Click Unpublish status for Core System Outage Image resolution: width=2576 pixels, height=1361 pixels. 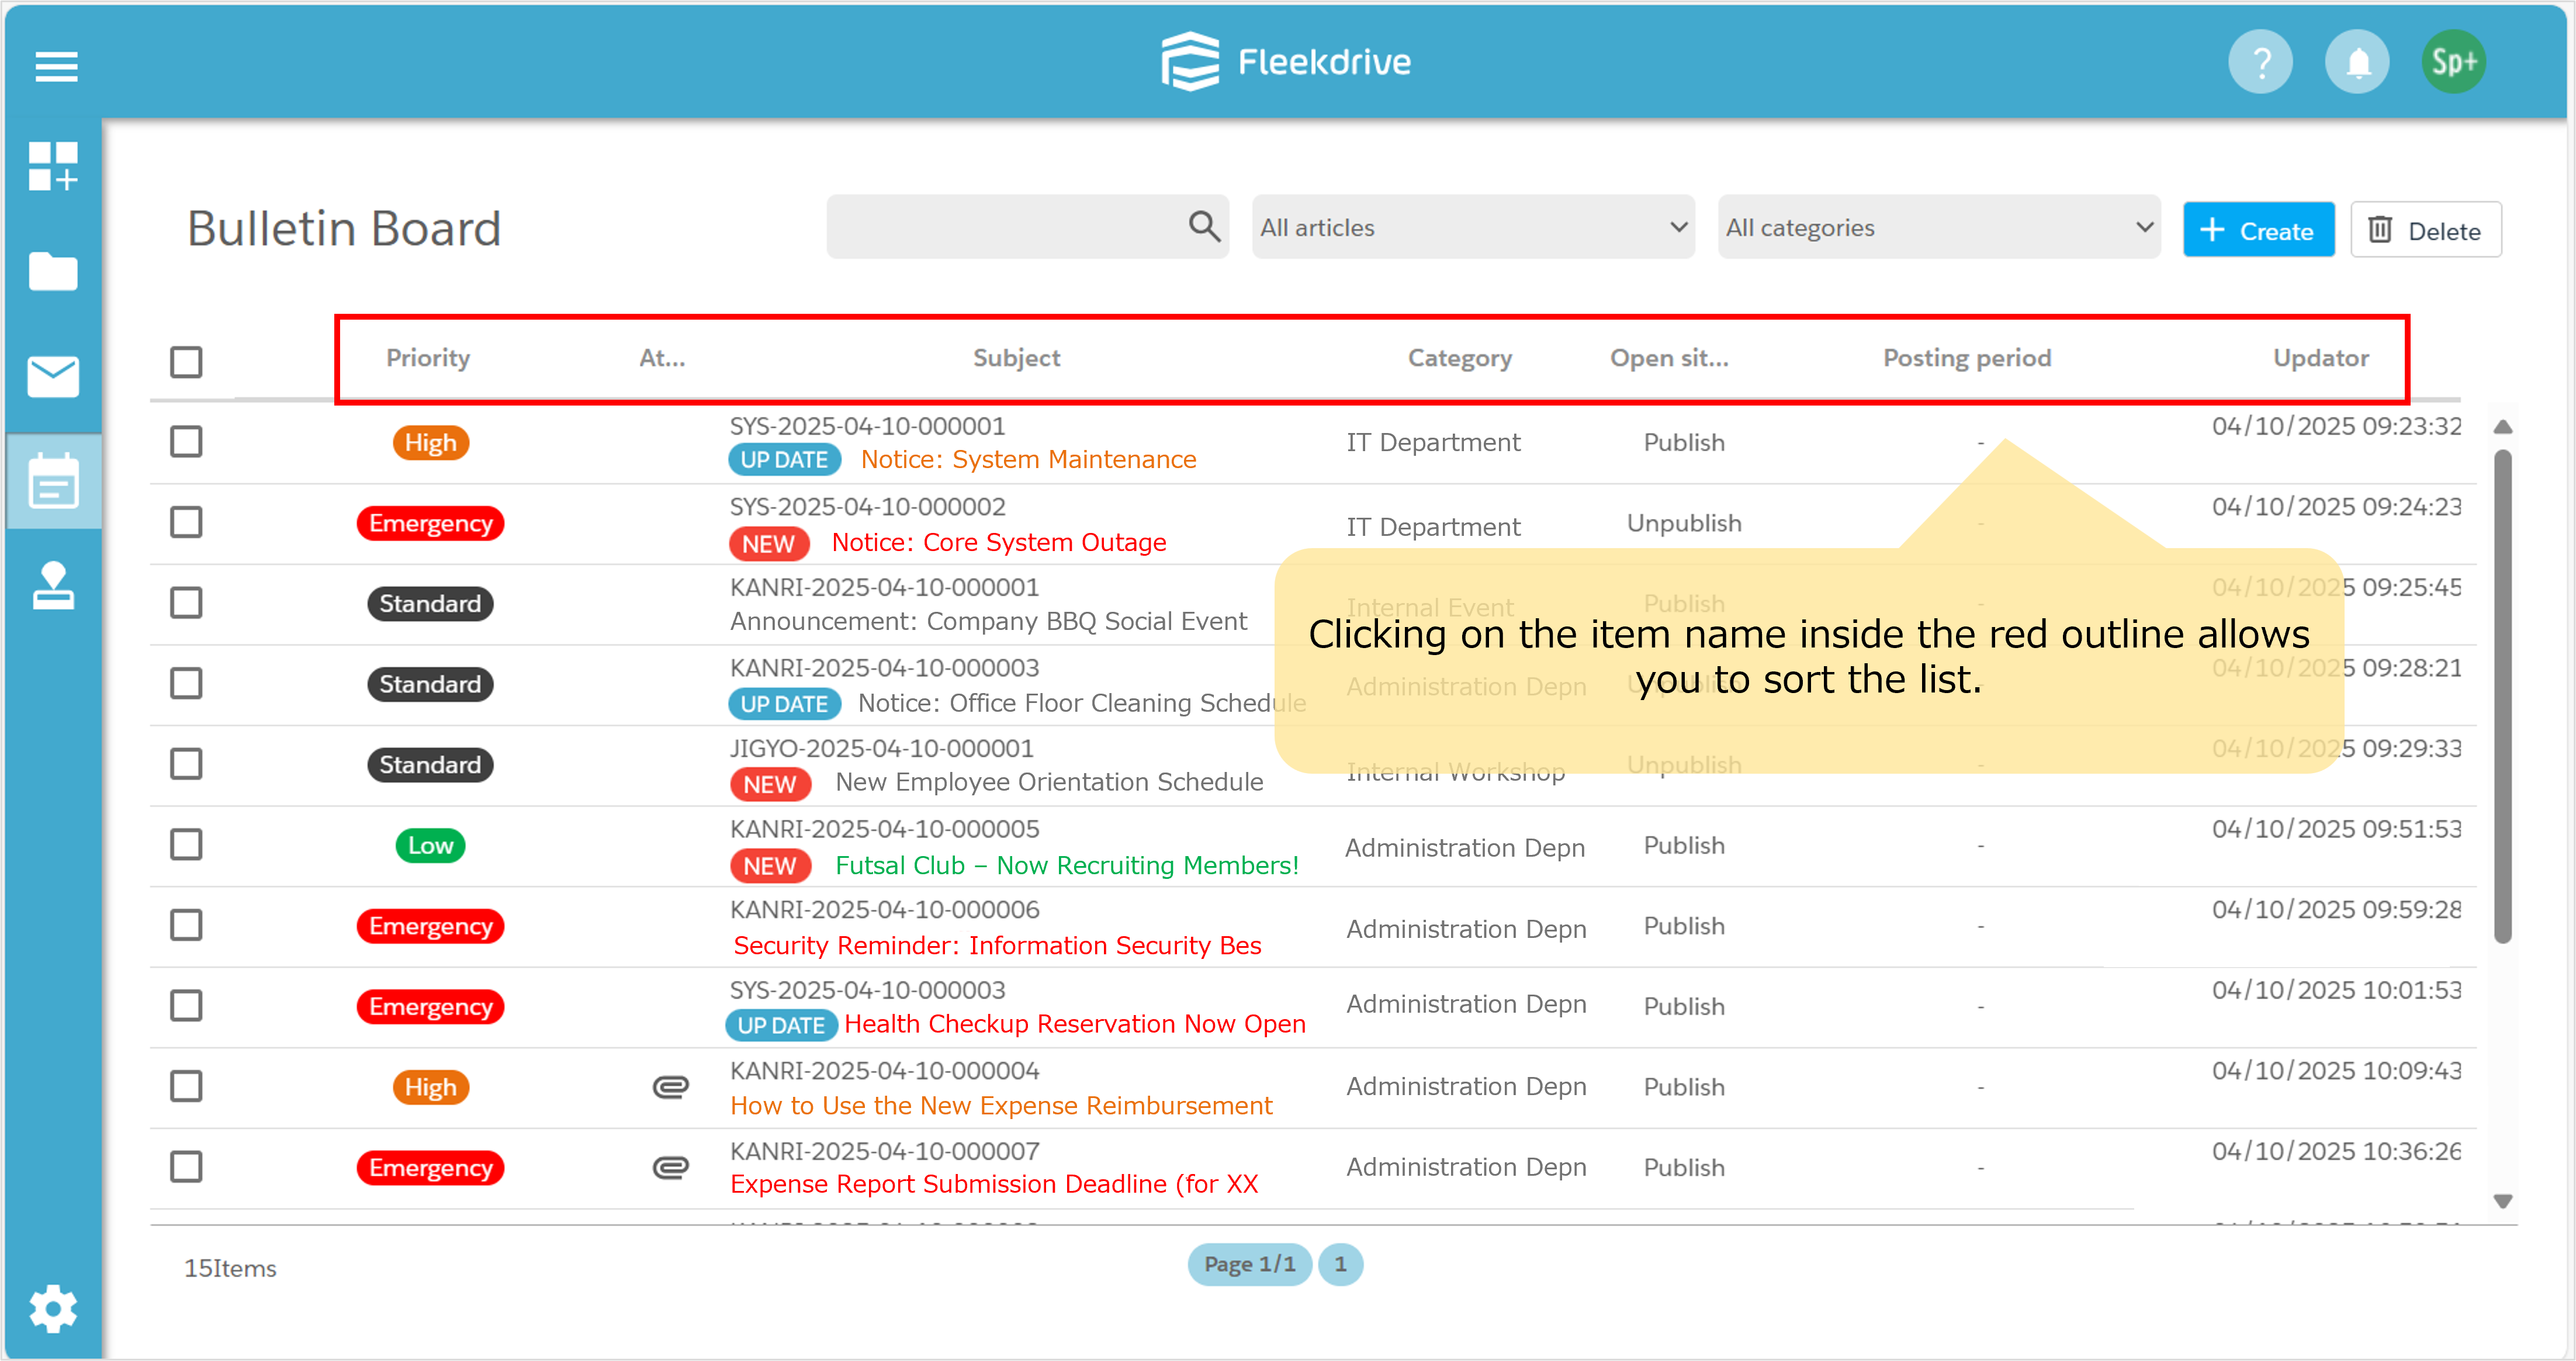[x=1684, y=523]
